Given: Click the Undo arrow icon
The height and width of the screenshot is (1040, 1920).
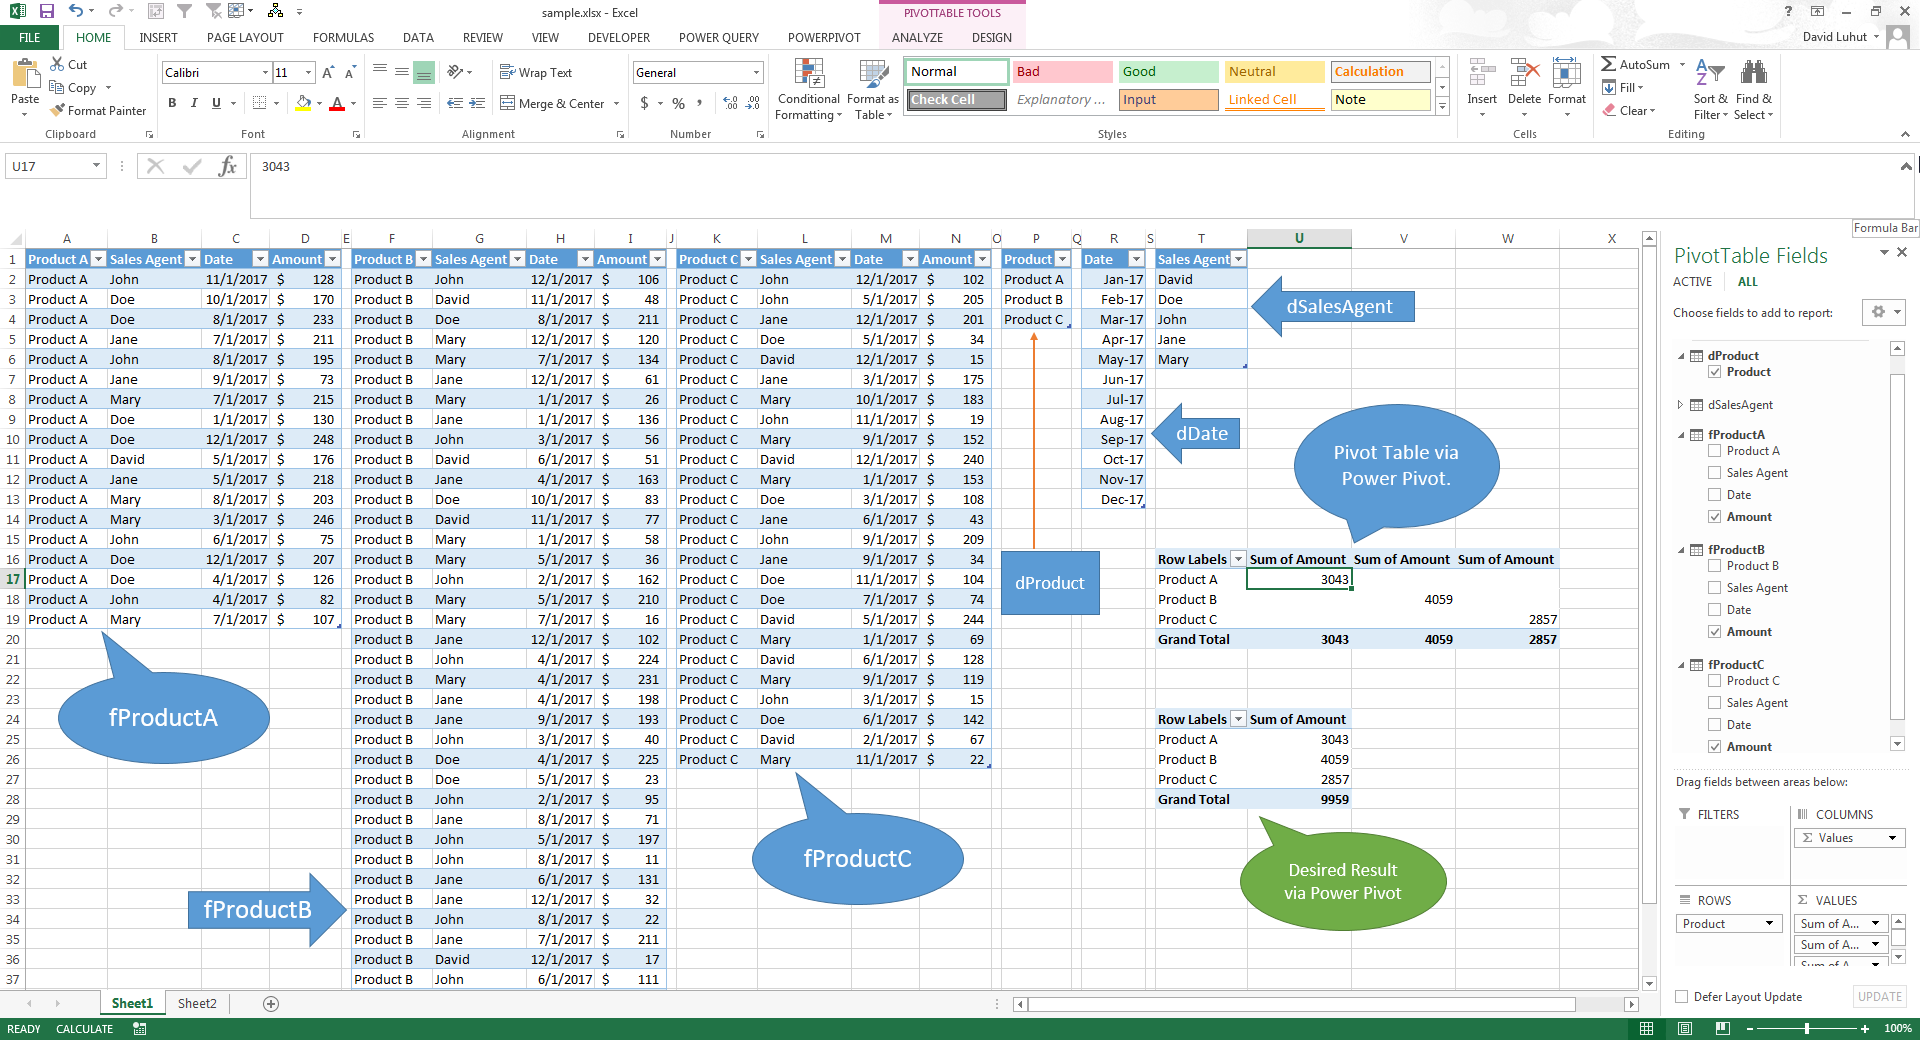Looking at the screenshot, I should click(x=76, y=11).
